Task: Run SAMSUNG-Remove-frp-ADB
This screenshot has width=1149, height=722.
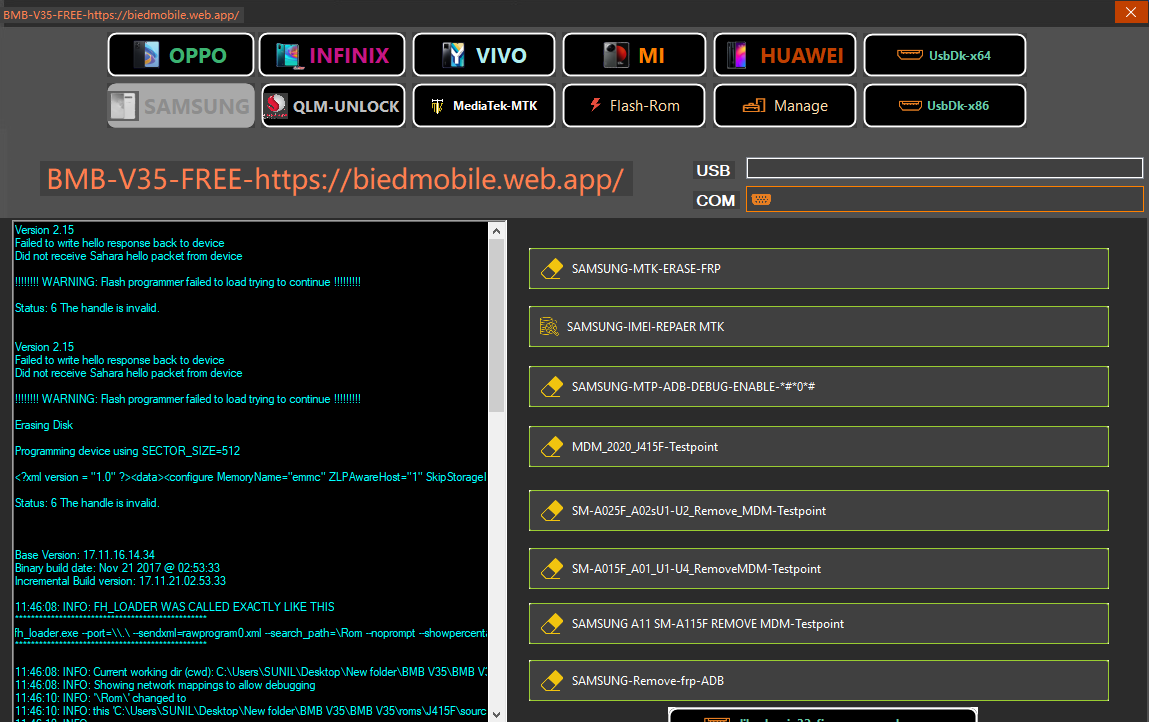Action: click(x=819, y=680)
